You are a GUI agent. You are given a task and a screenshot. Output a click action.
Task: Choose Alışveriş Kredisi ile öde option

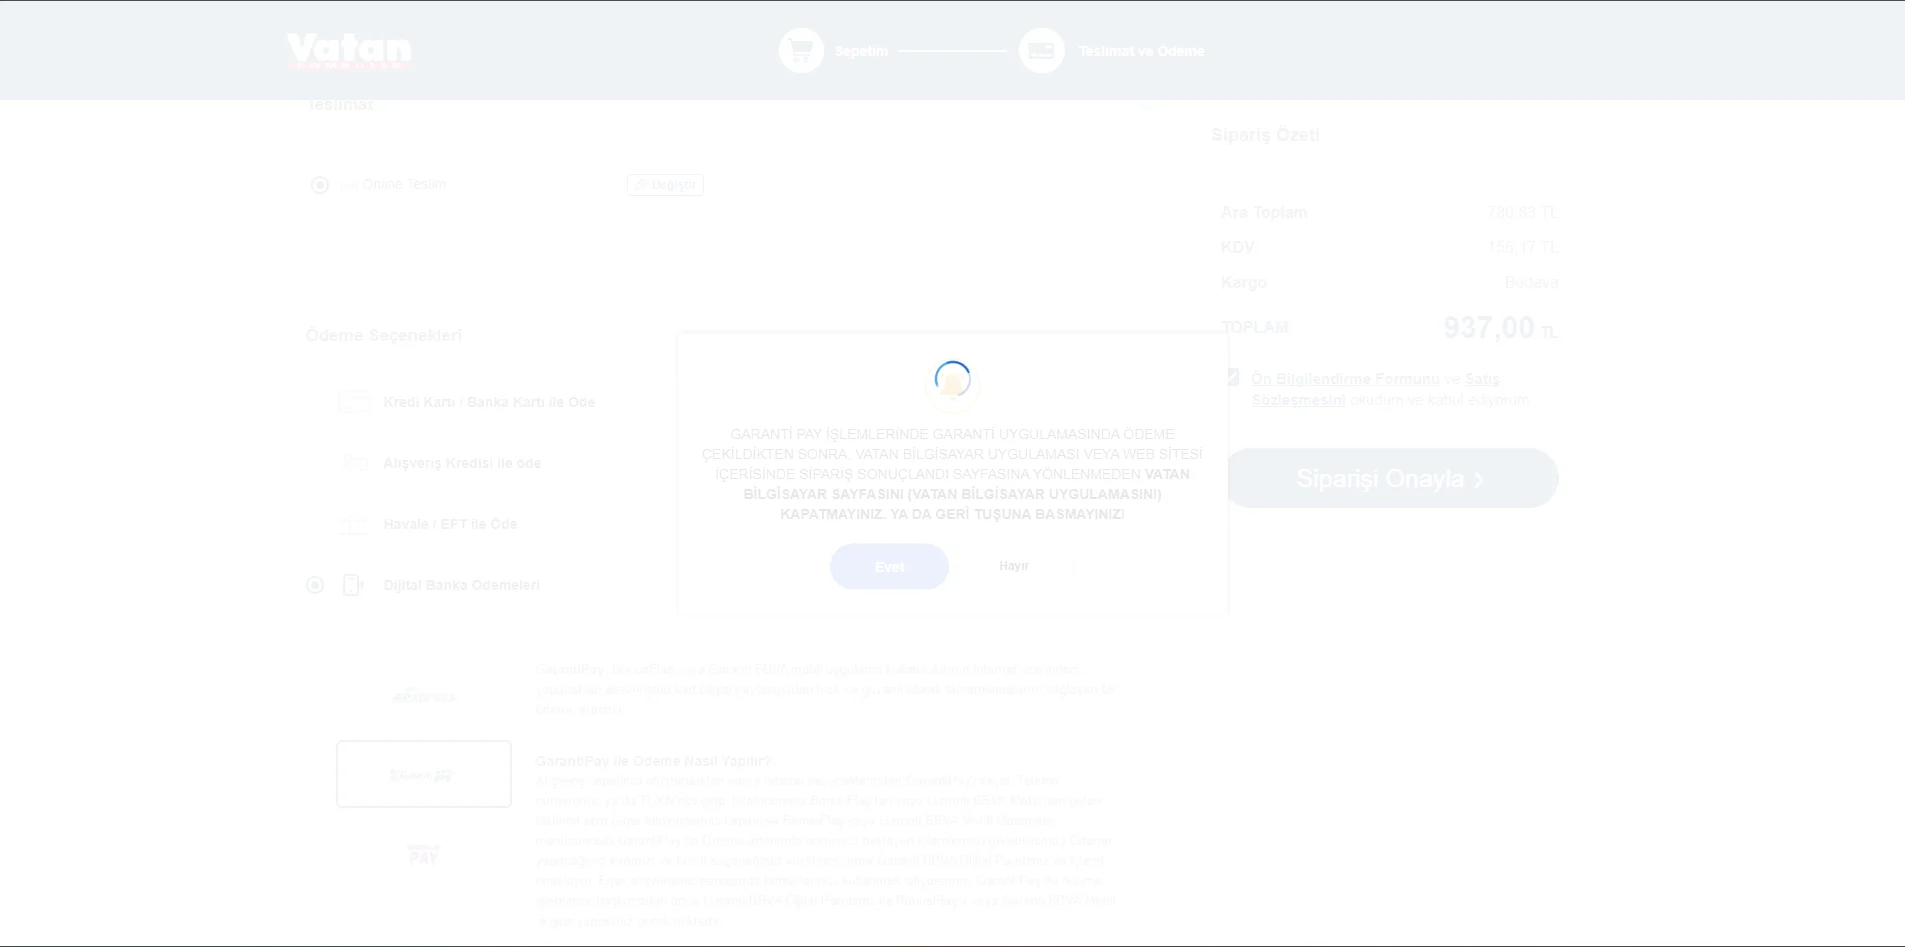coord(462,463)
